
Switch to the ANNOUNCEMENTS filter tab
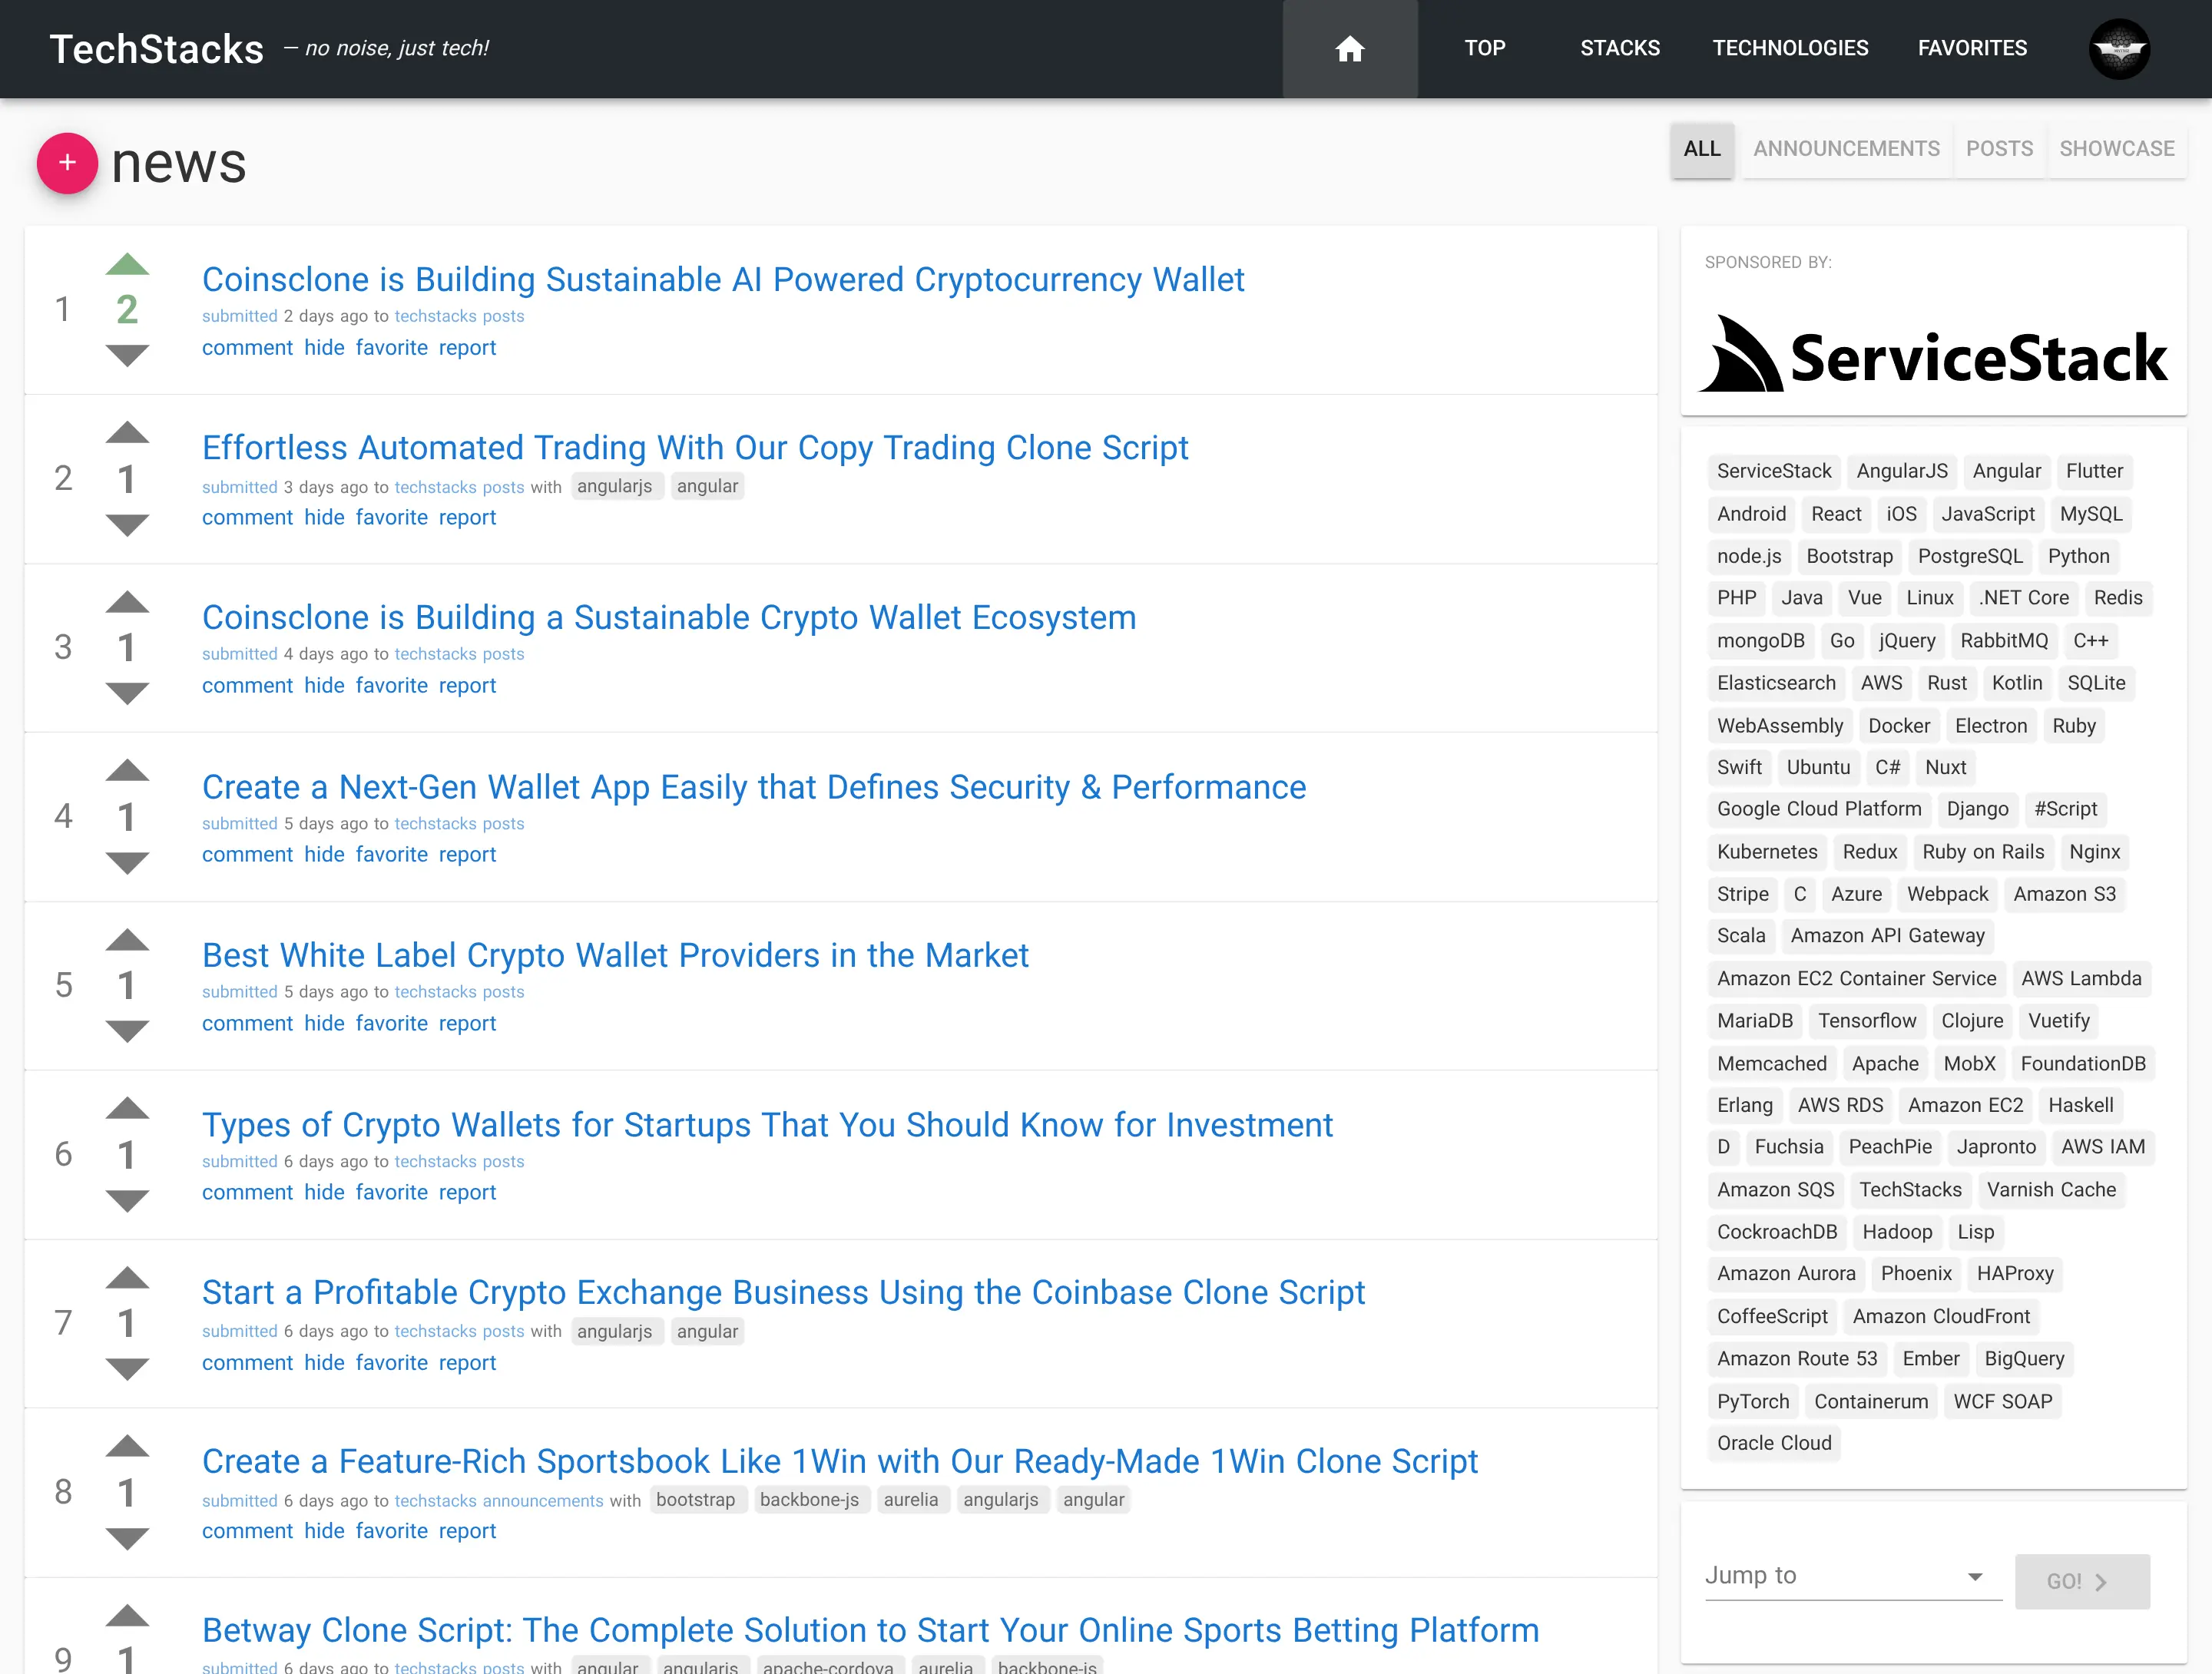1845,149
